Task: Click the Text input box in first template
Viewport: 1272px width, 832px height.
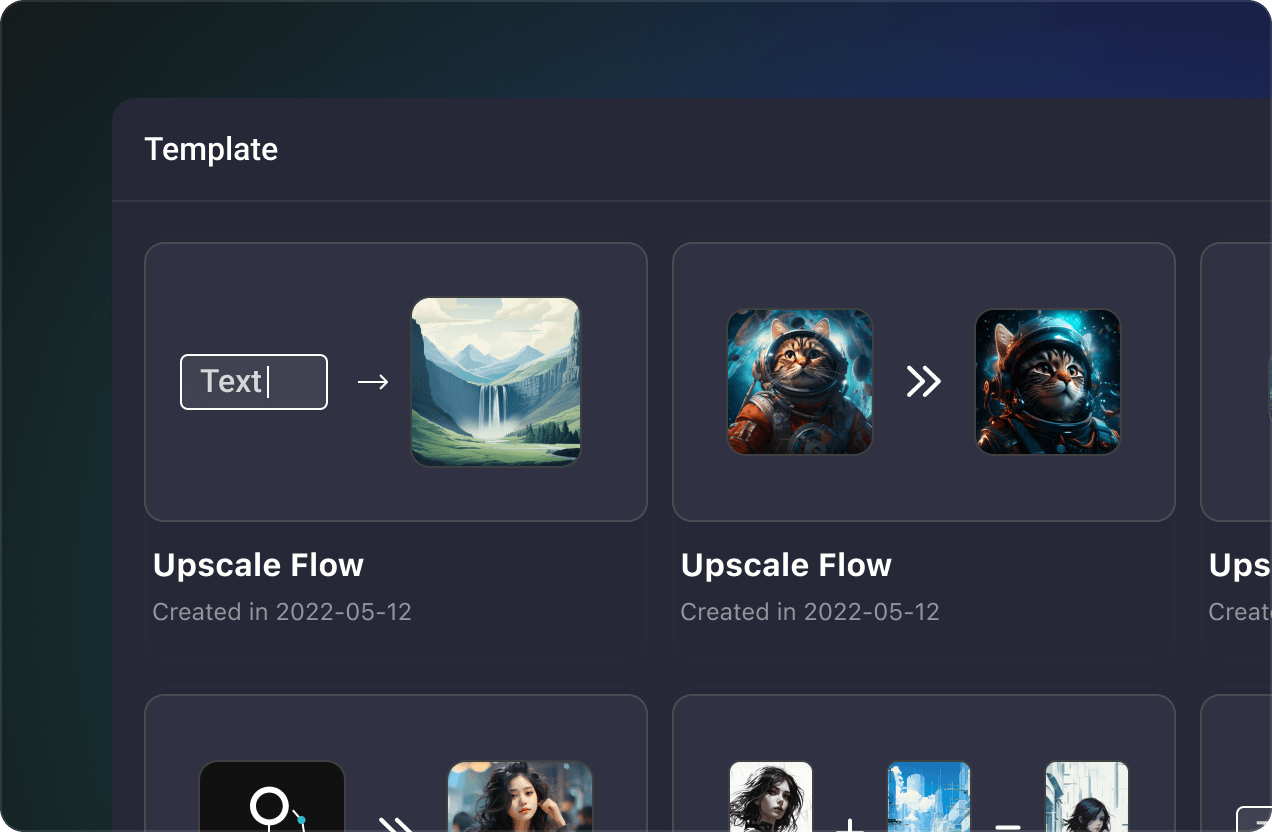Action: point(254,382)
